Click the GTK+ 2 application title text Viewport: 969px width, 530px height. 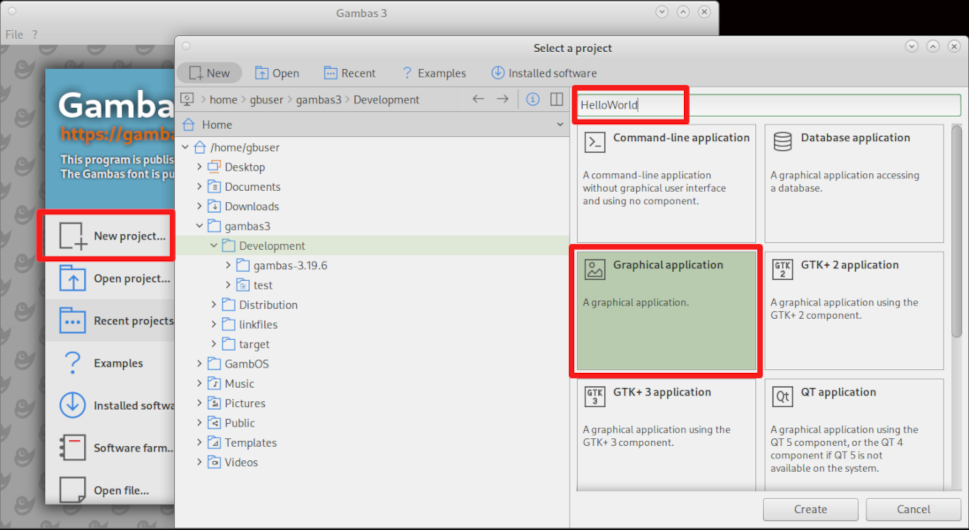(x=850, y=265)
